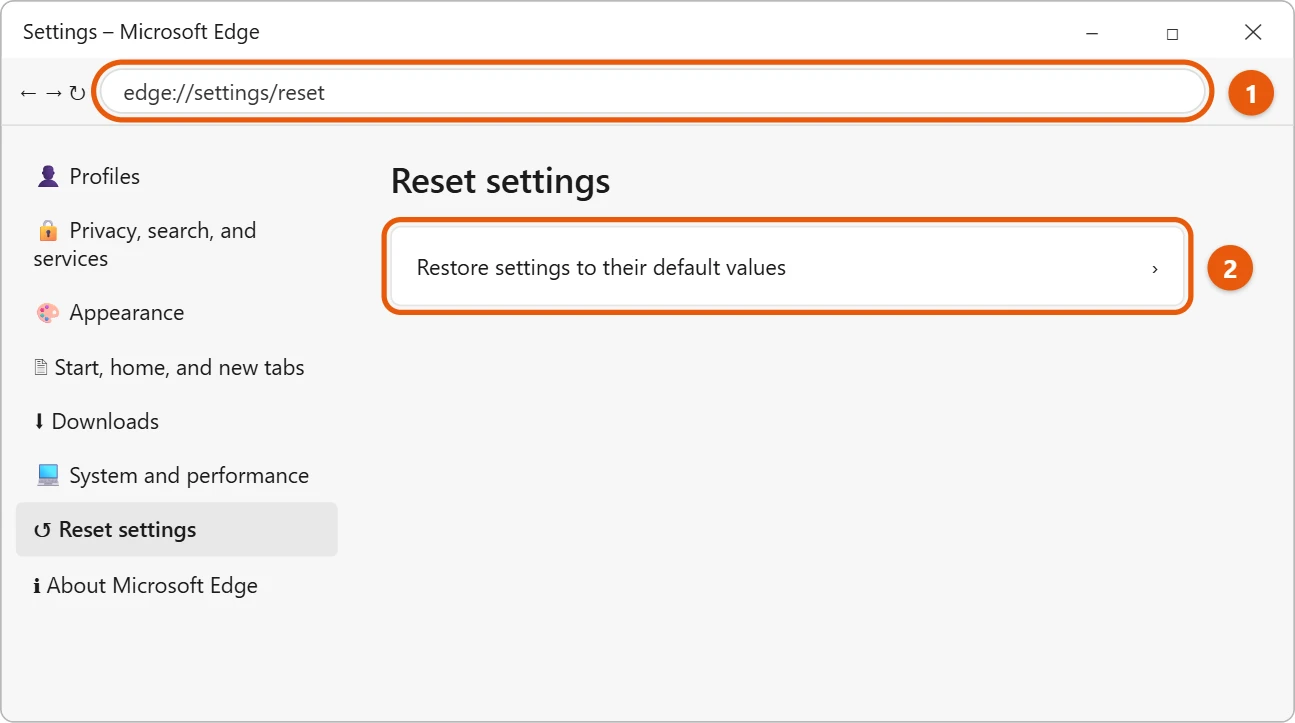Click Restore settings to their default values

click(788, 267)
